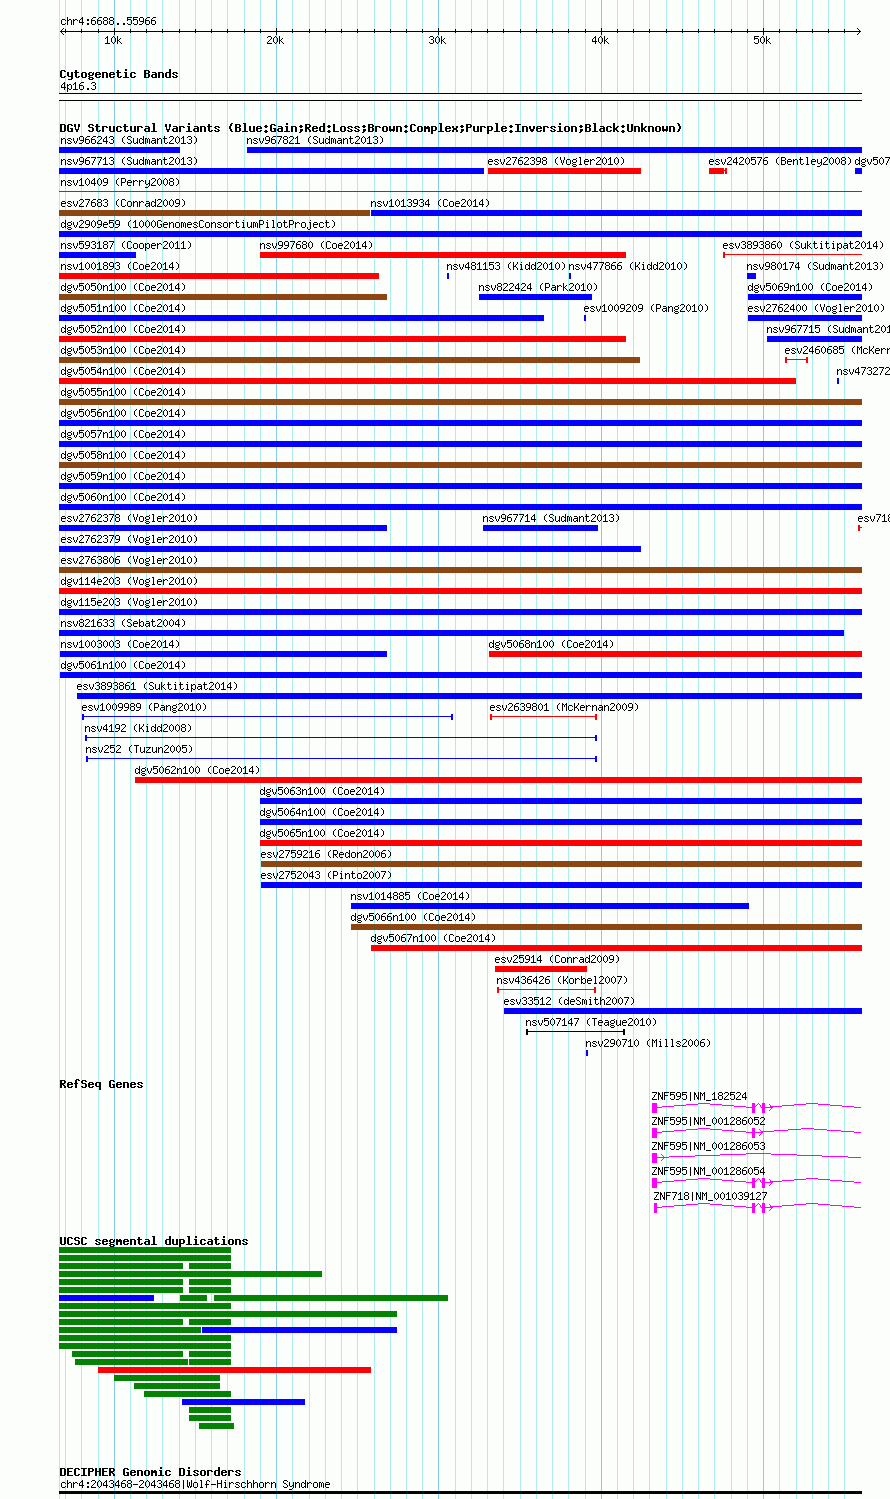Open esv3893860 (Suktitipat2014) variant label
890x1499 pixels.
tap(803, 245)
